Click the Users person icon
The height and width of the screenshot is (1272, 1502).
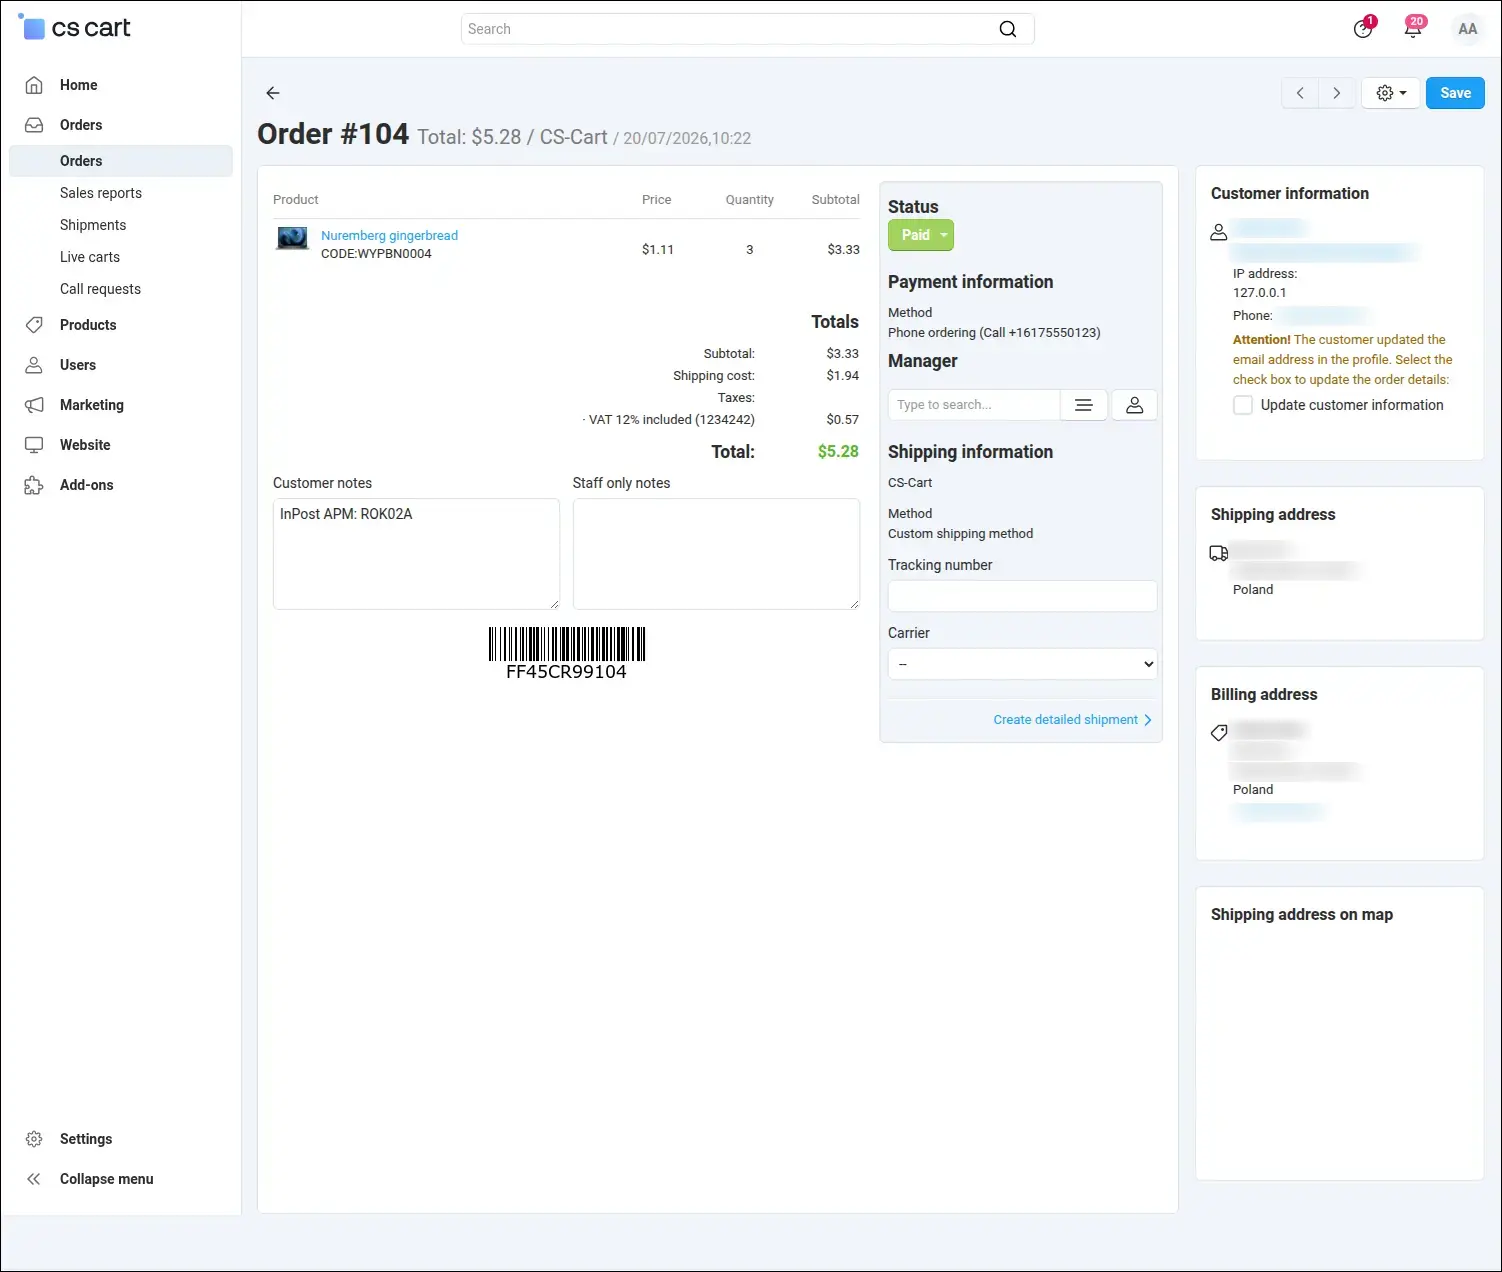(34, 365)
